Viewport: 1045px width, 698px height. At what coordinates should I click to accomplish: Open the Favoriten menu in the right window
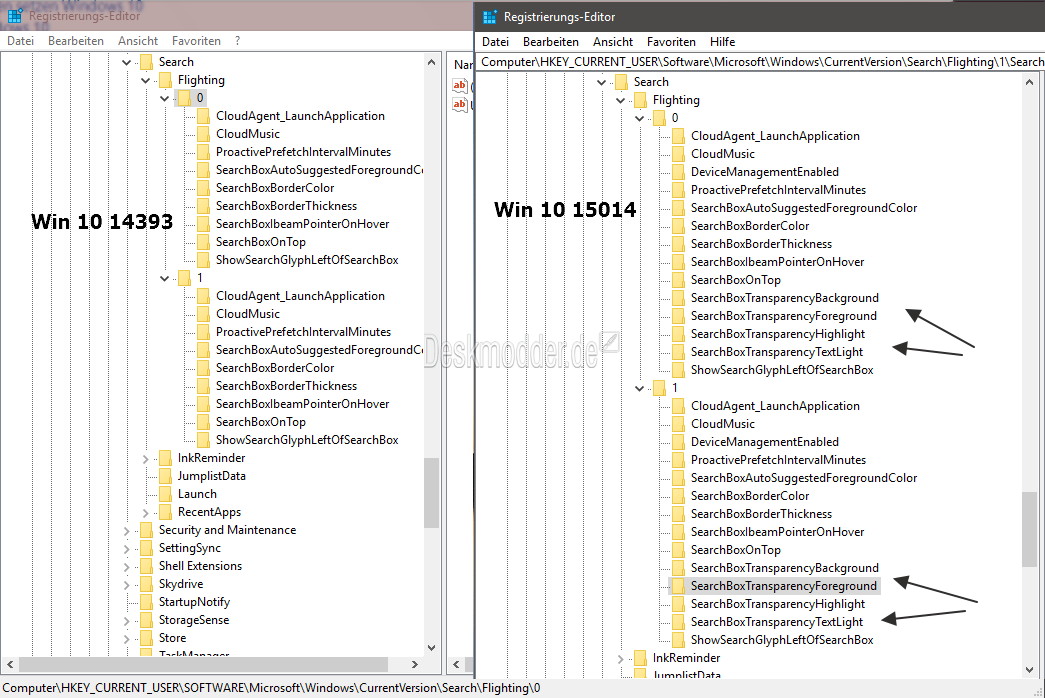click(671, 41)
